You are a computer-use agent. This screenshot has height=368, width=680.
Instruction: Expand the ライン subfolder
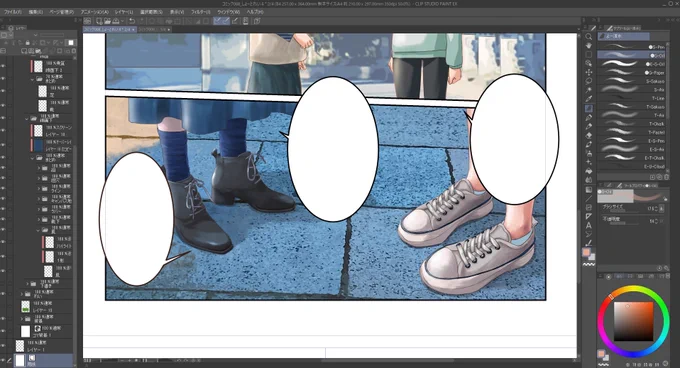[38, 189]
